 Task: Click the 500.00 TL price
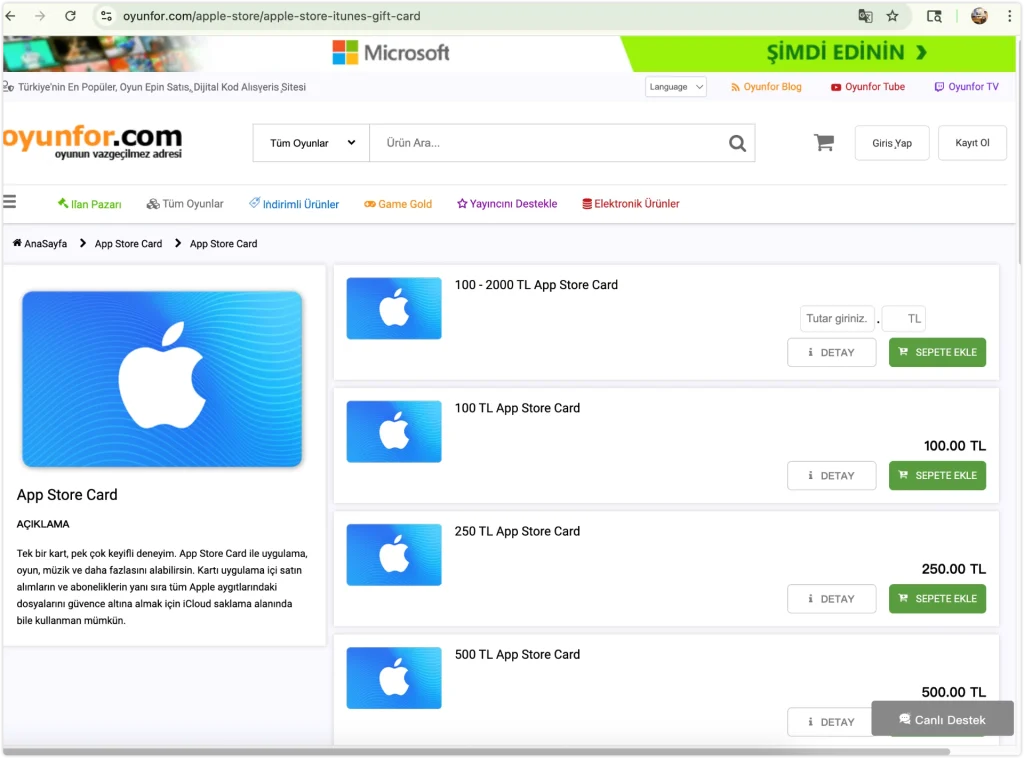953,692
